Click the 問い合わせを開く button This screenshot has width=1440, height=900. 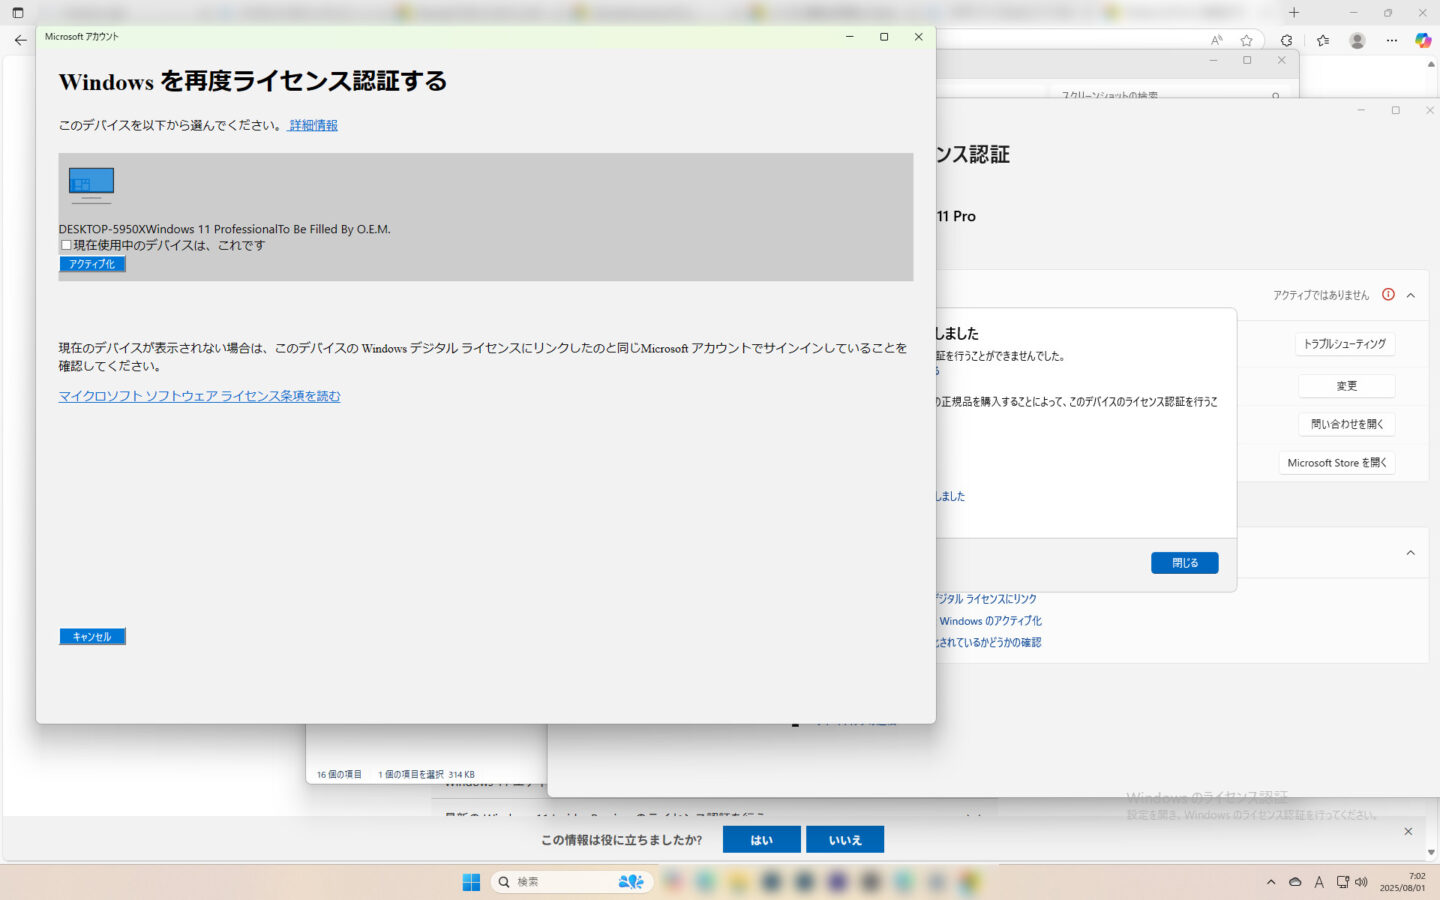(1347, 424)
